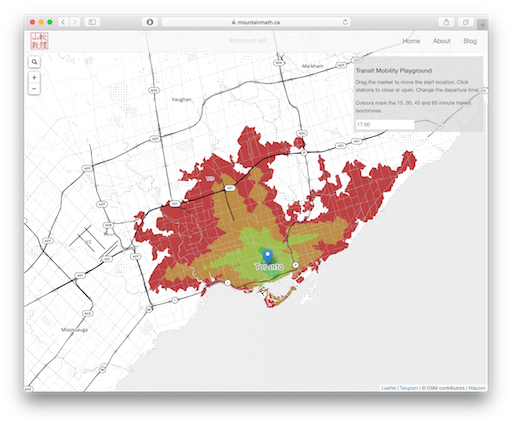The image size is (512, 426).
Task: Click the mountainmath.ca address bar
Action: [256, 22]
